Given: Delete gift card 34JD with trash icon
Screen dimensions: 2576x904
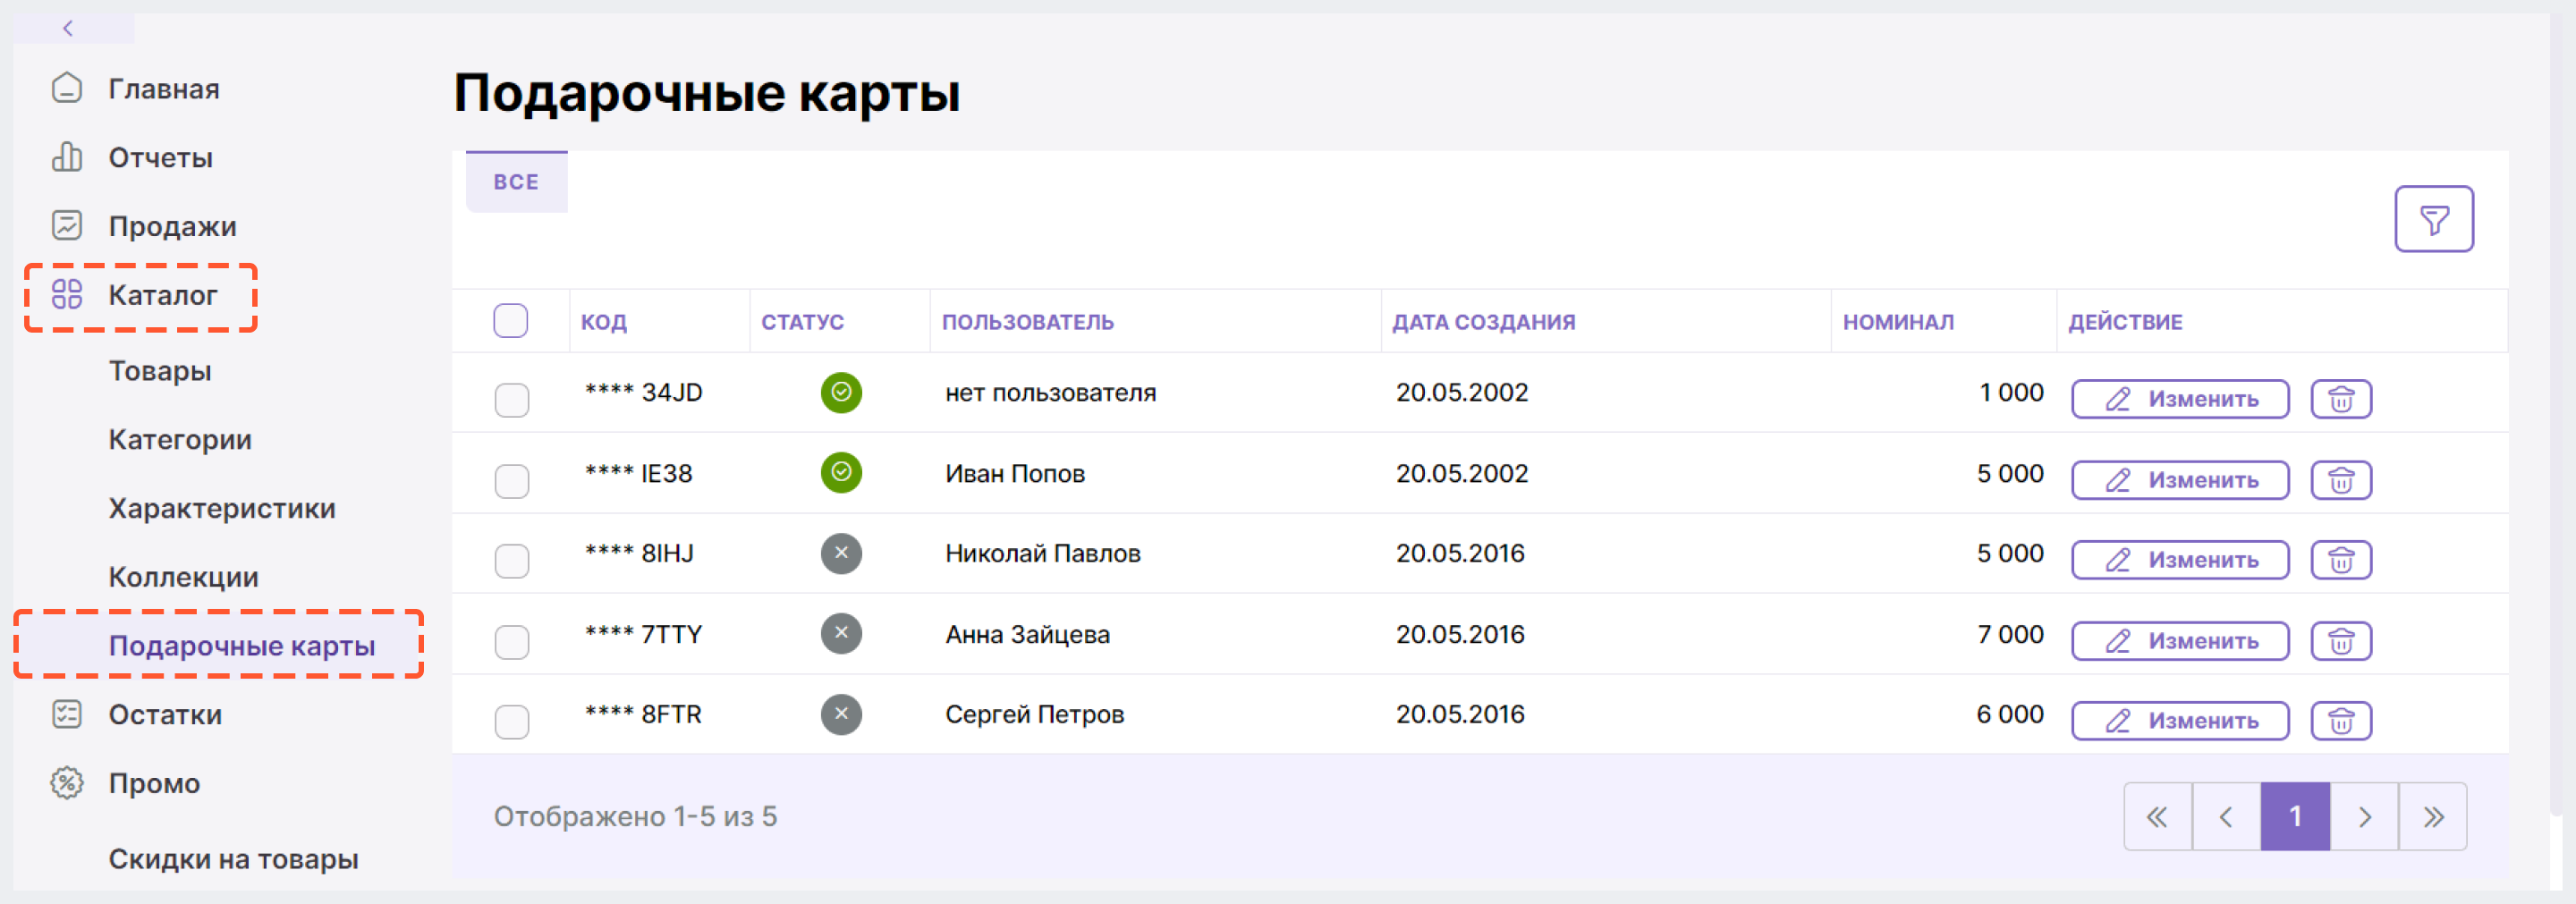Looking at the screenshot, I should click(x=2341, y=399).
